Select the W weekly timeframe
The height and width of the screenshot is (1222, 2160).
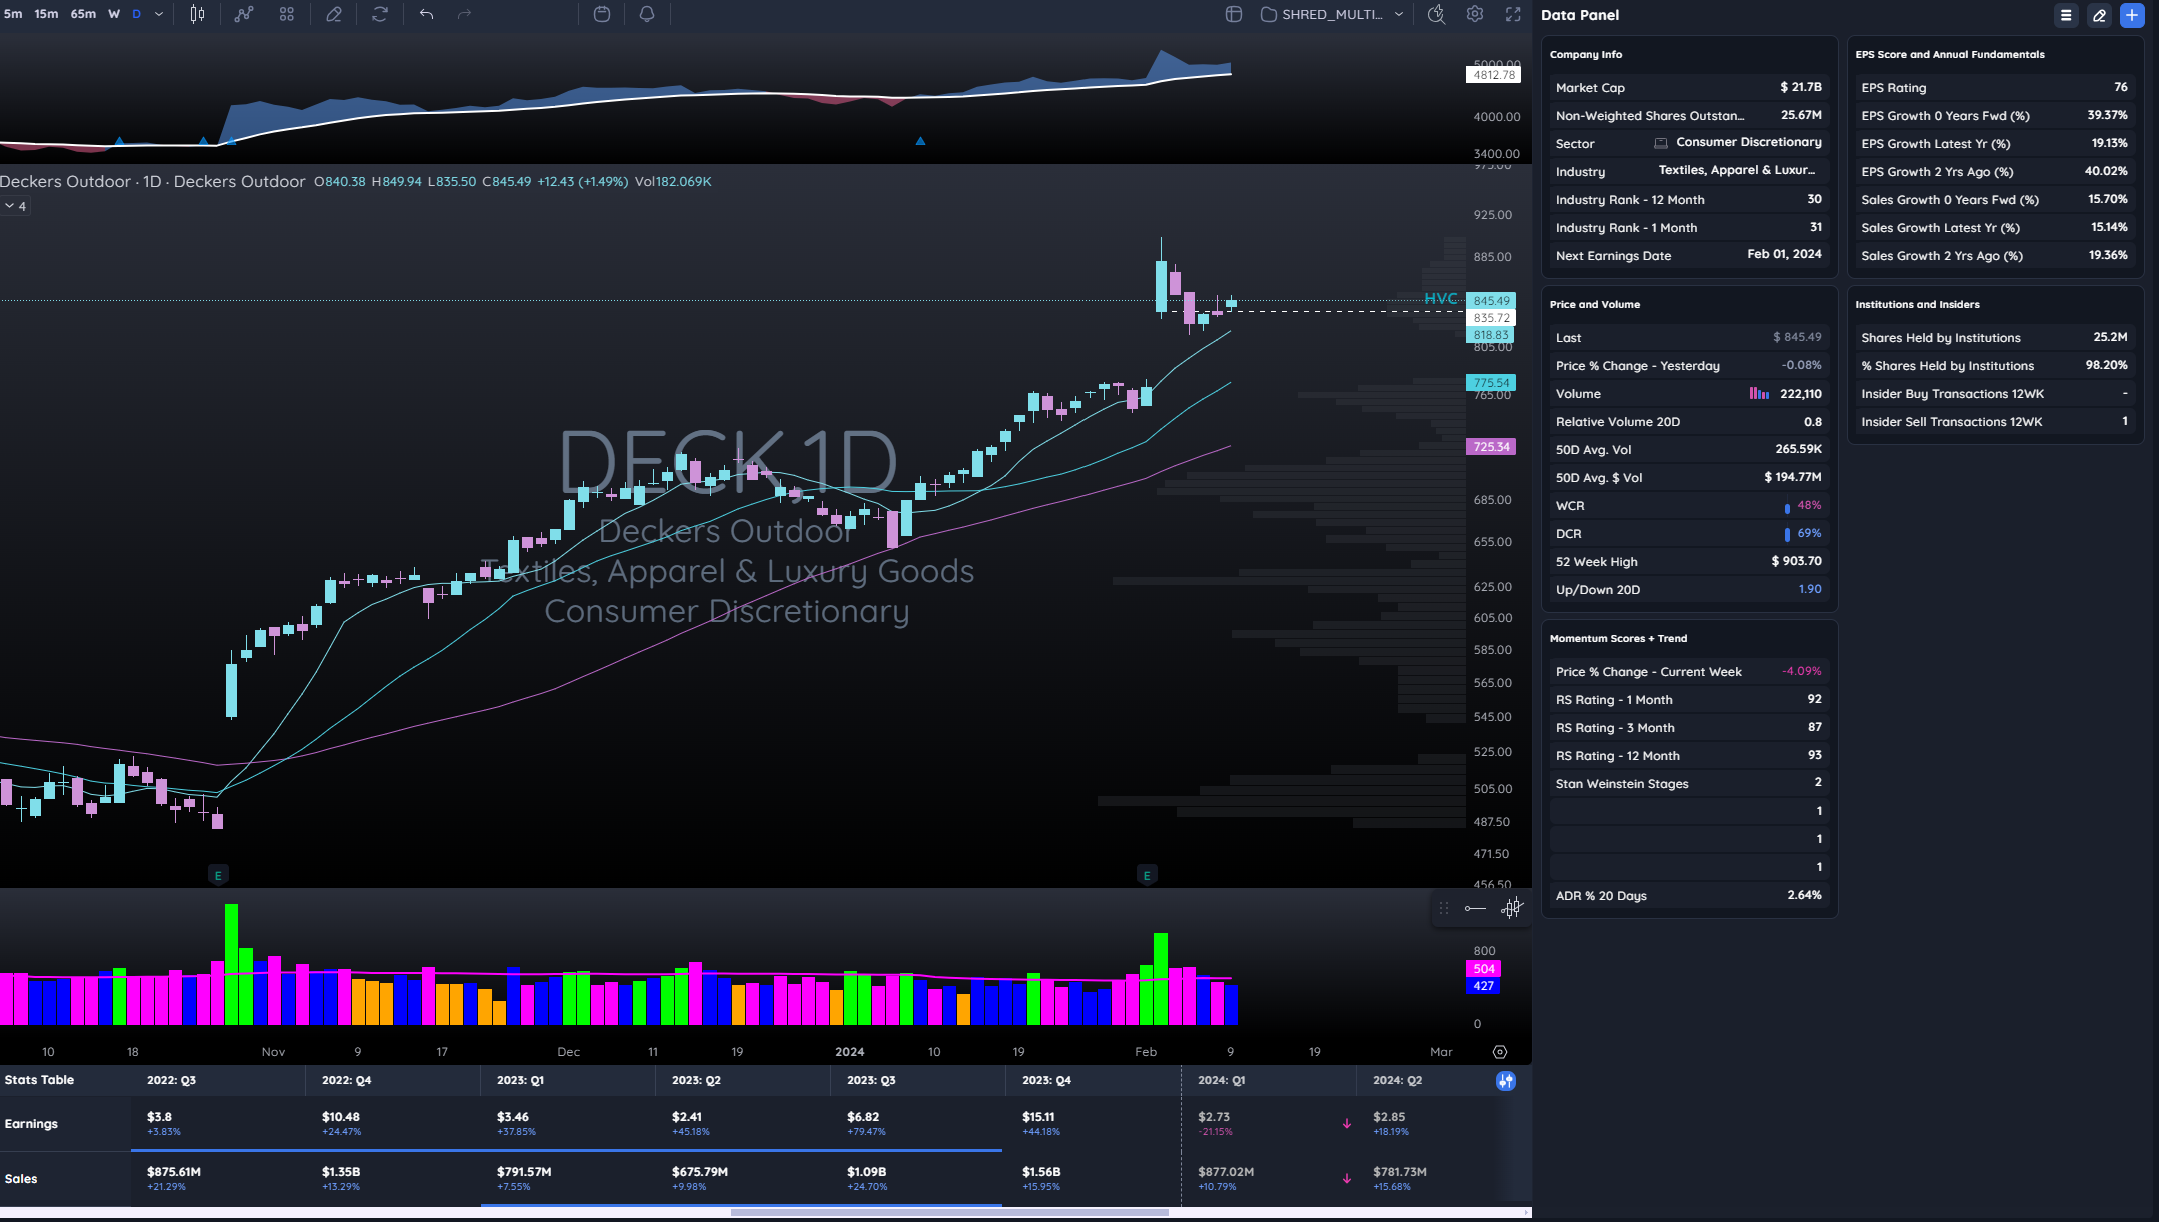[x=114, y=14]
